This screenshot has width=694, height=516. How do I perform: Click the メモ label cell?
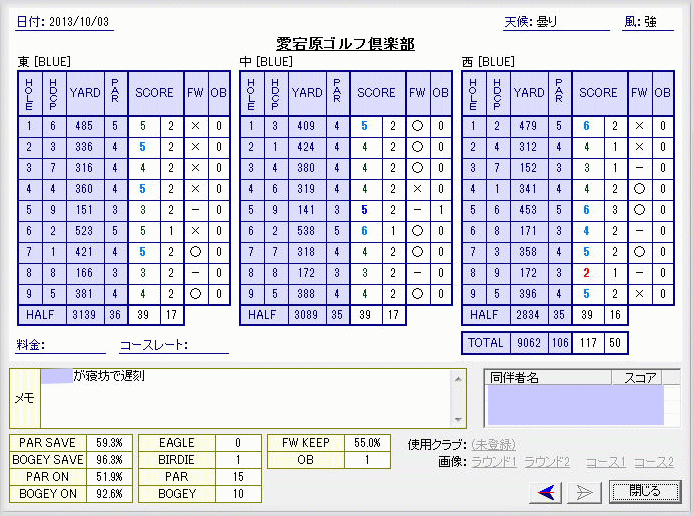point(25,399)
